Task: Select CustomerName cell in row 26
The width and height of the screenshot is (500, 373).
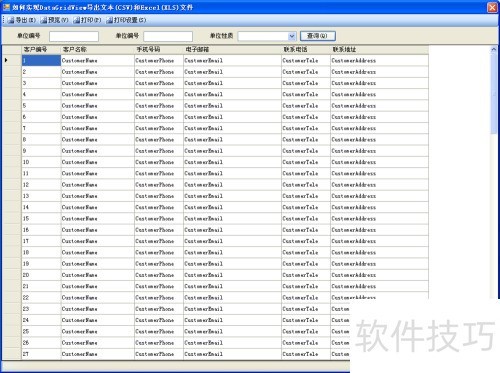Action: [x=98, y=343]
